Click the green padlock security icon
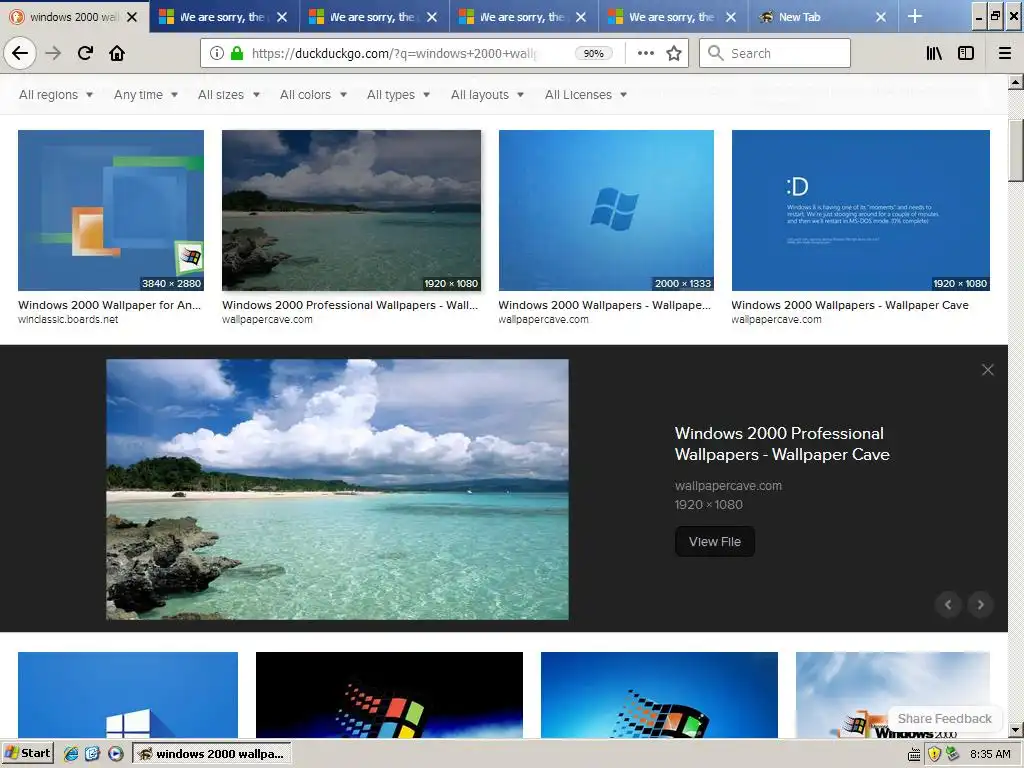1024x768 pixels. [x=237, y=54]
